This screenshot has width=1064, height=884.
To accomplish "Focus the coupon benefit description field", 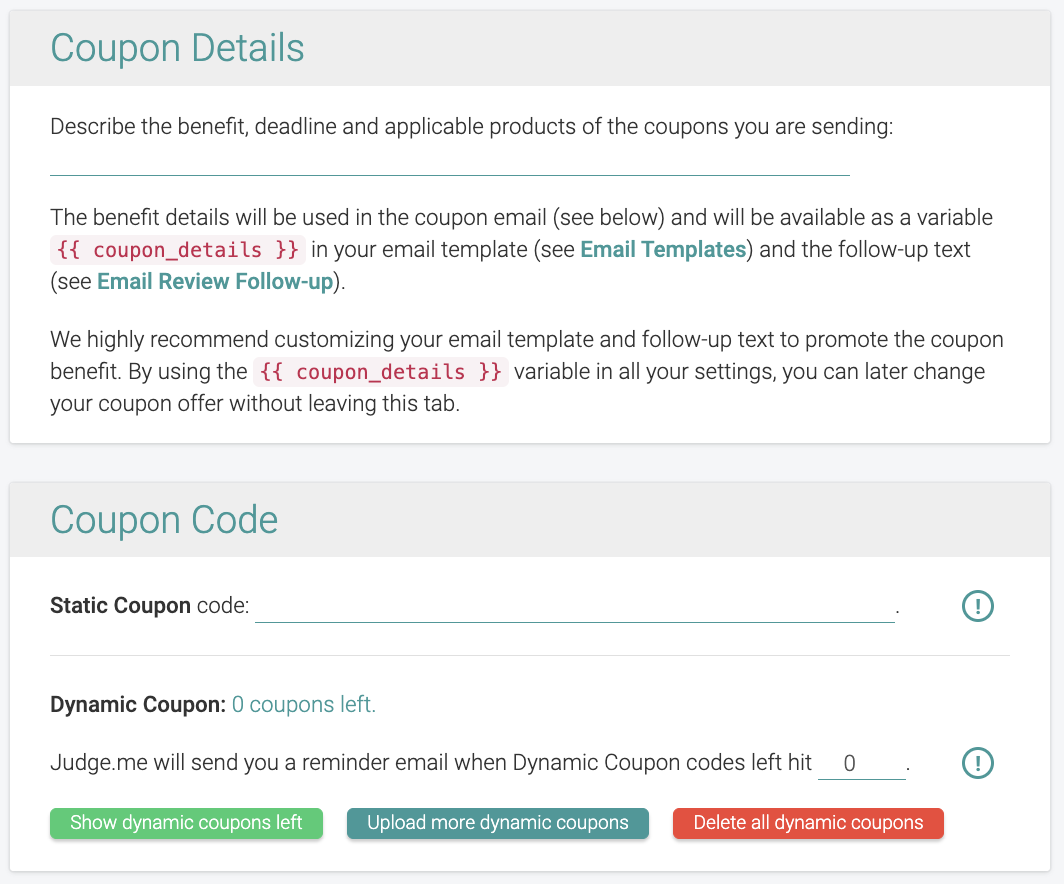I will (x=449, y=162).
